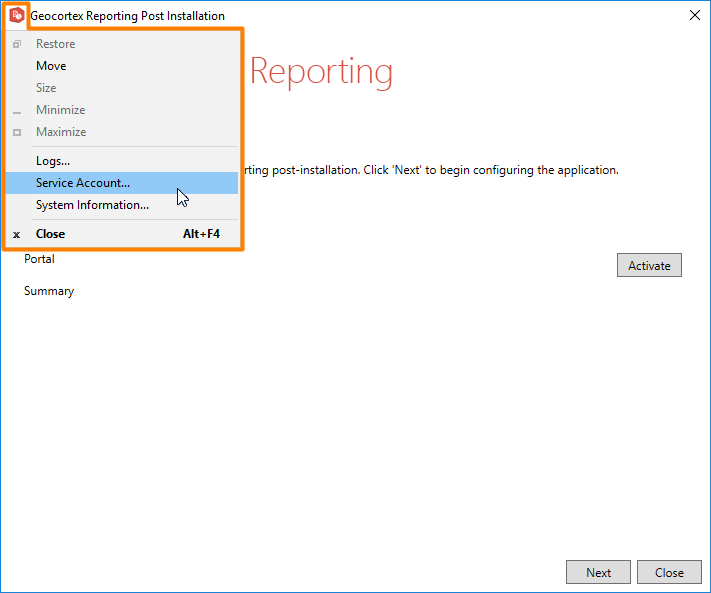The image size is (711, 593).
Task: Click the Geocortex app icon in title bar
Action: 16,15
